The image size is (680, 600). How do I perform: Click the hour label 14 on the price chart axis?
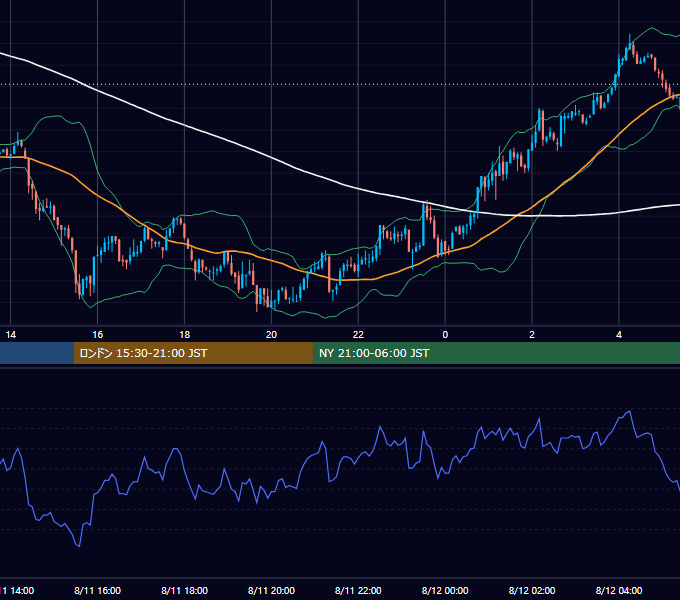[10, 335]
